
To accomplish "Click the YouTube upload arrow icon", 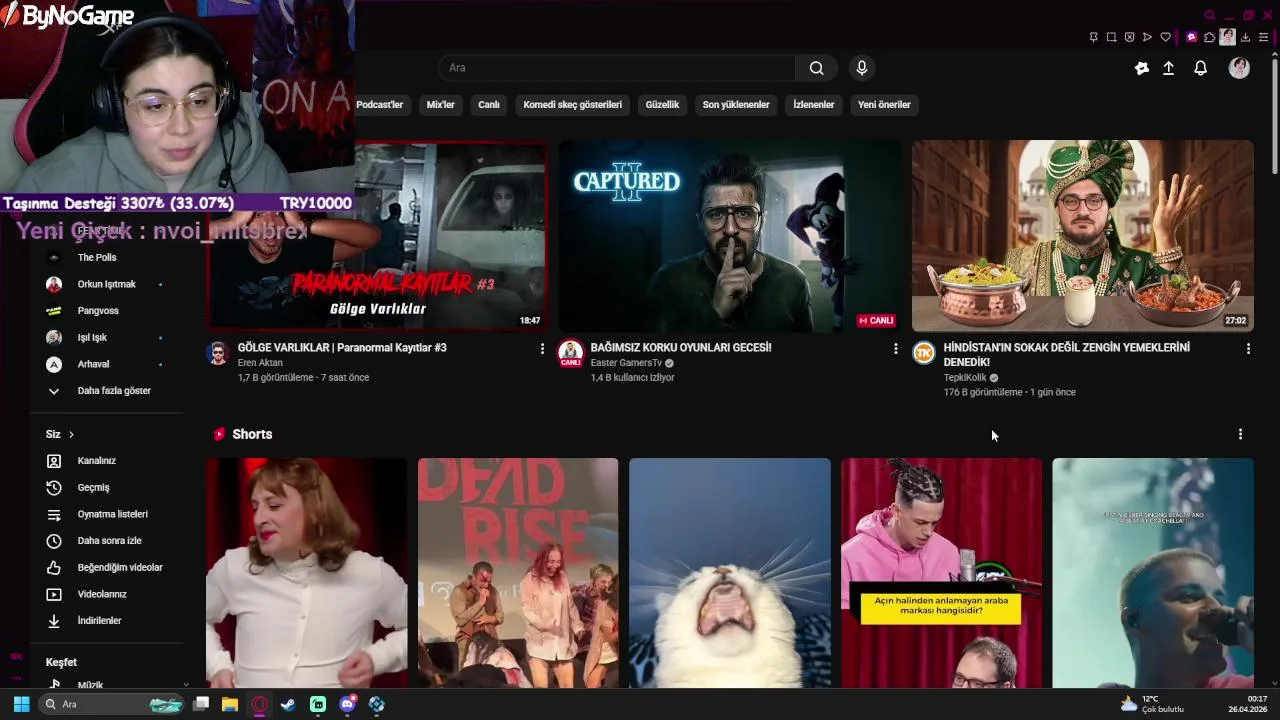I will tap(1168, 68).
